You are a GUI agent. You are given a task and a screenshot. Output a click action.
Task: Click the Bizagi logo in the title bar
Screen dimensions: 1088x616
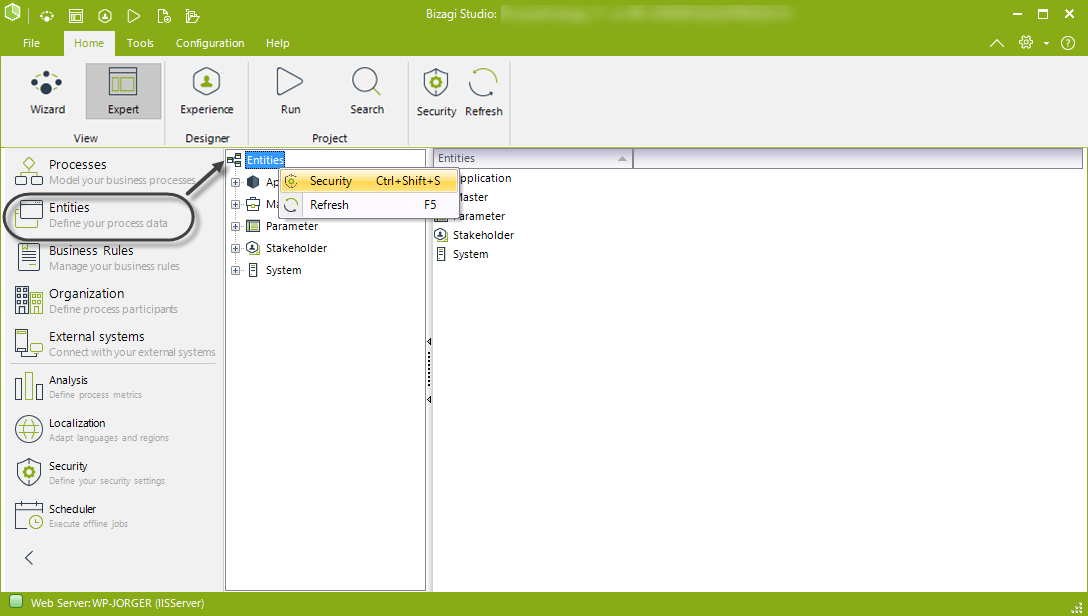(x=12, y=13)
